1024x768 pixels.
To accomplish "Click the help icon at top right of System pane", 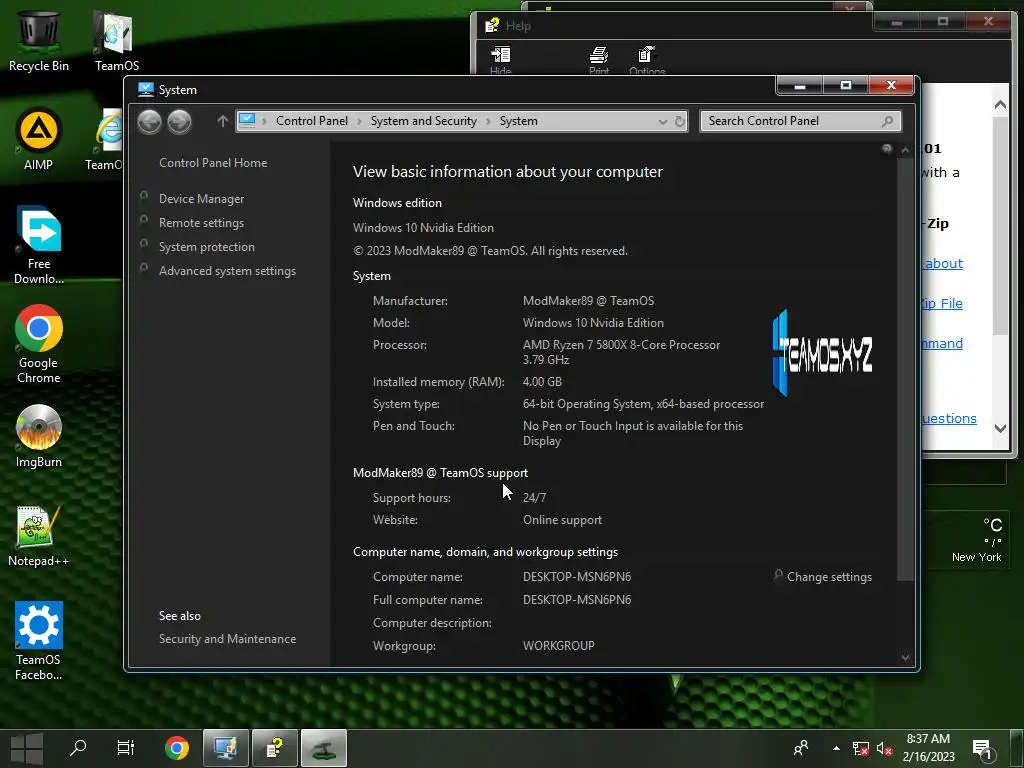I will [886, 149].
